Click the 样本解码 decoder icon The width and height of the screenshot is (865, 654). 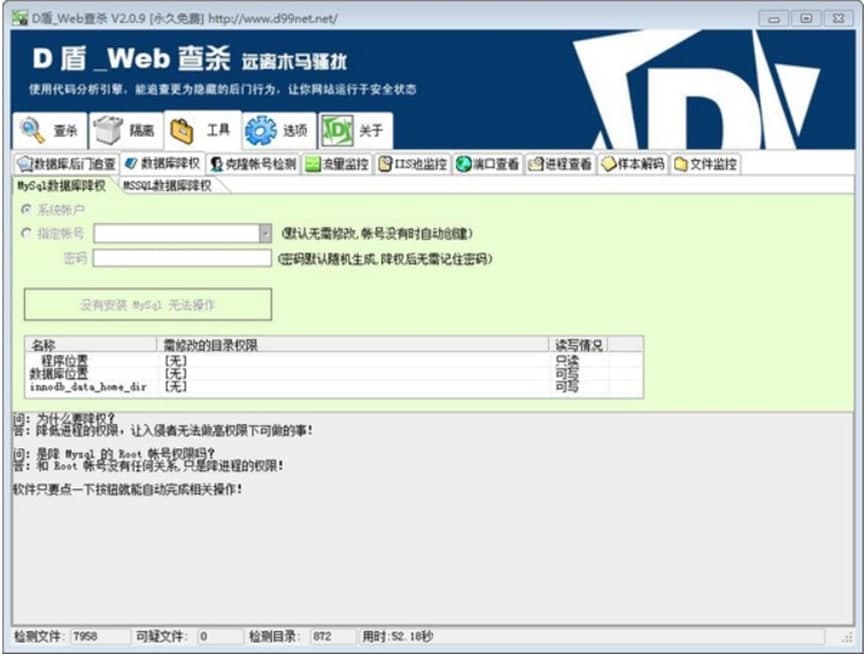(x=607, y=162)
